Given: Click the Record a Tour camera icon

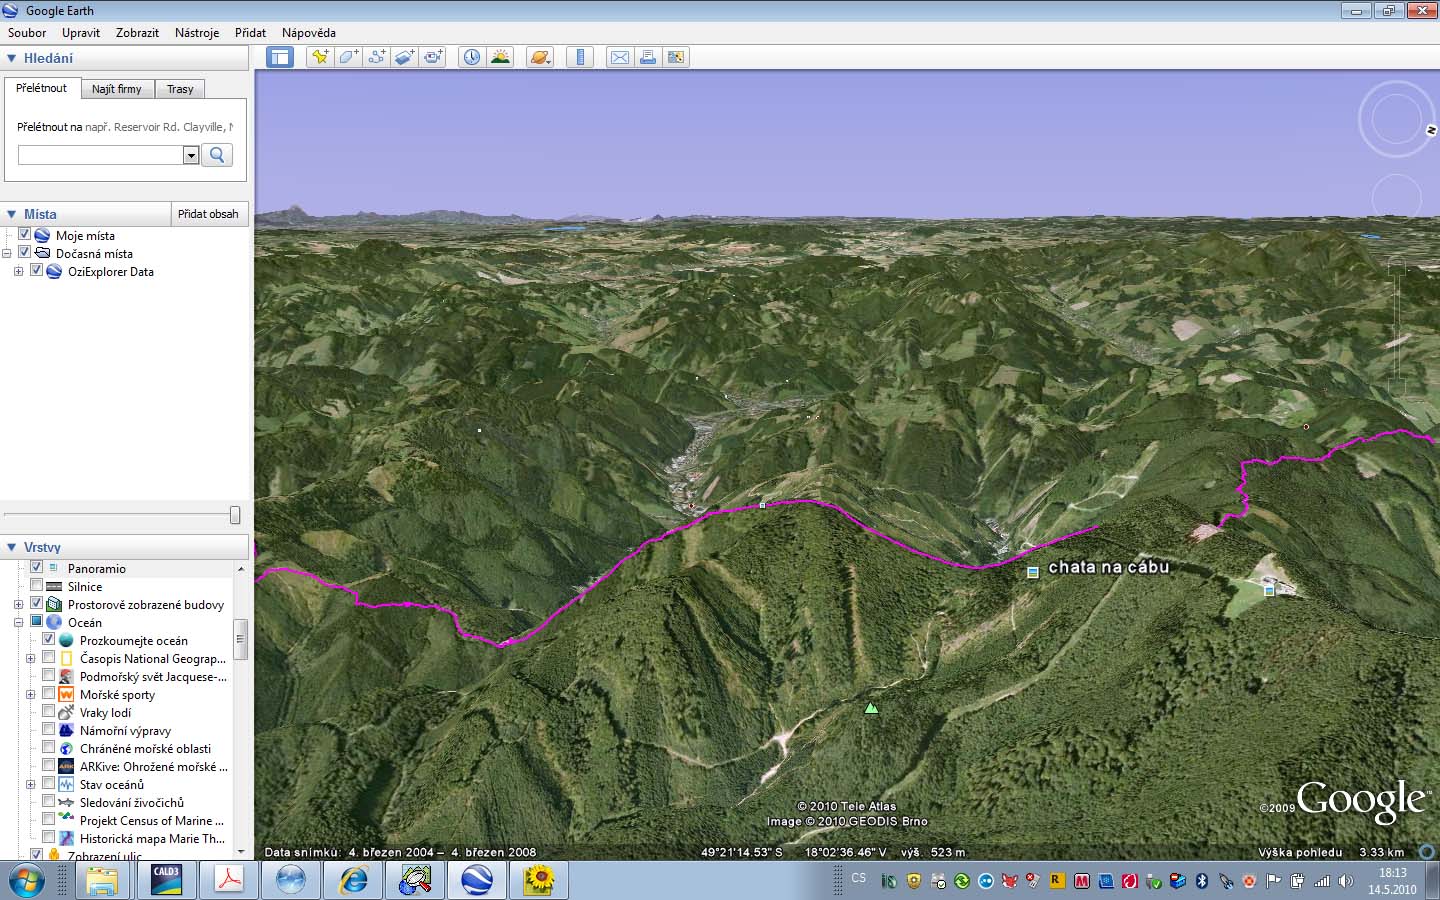Looking at the screenshot, I should [x=433, y=57].
